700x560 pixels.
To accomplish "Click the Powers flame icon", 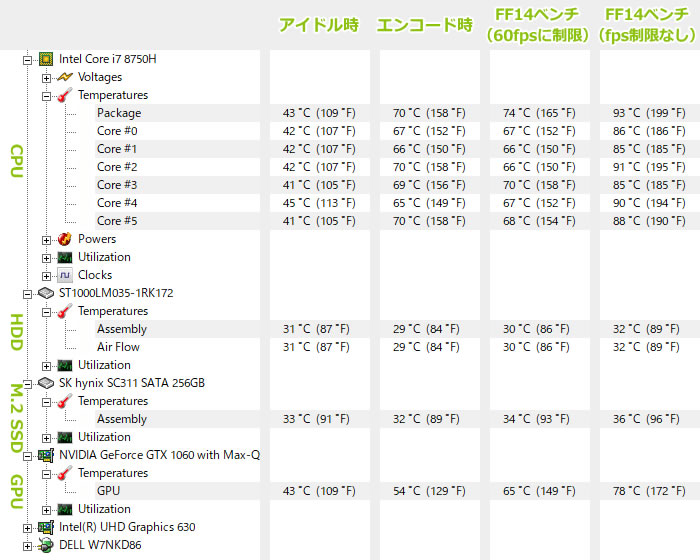I will pos(65,239).
